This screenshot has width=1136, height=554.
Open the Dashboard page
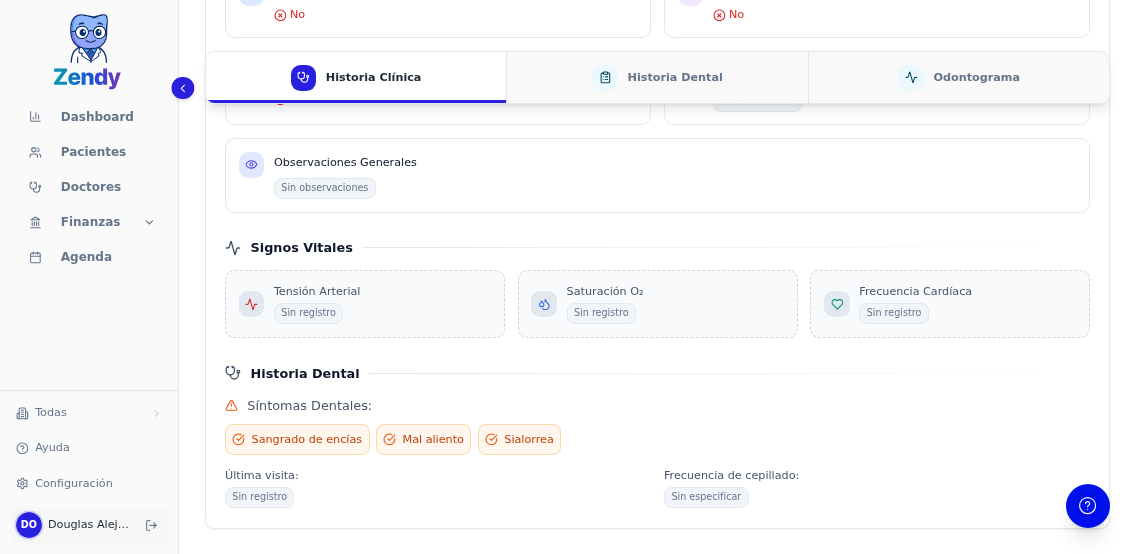pyautogui.click(x=96, y=117)
